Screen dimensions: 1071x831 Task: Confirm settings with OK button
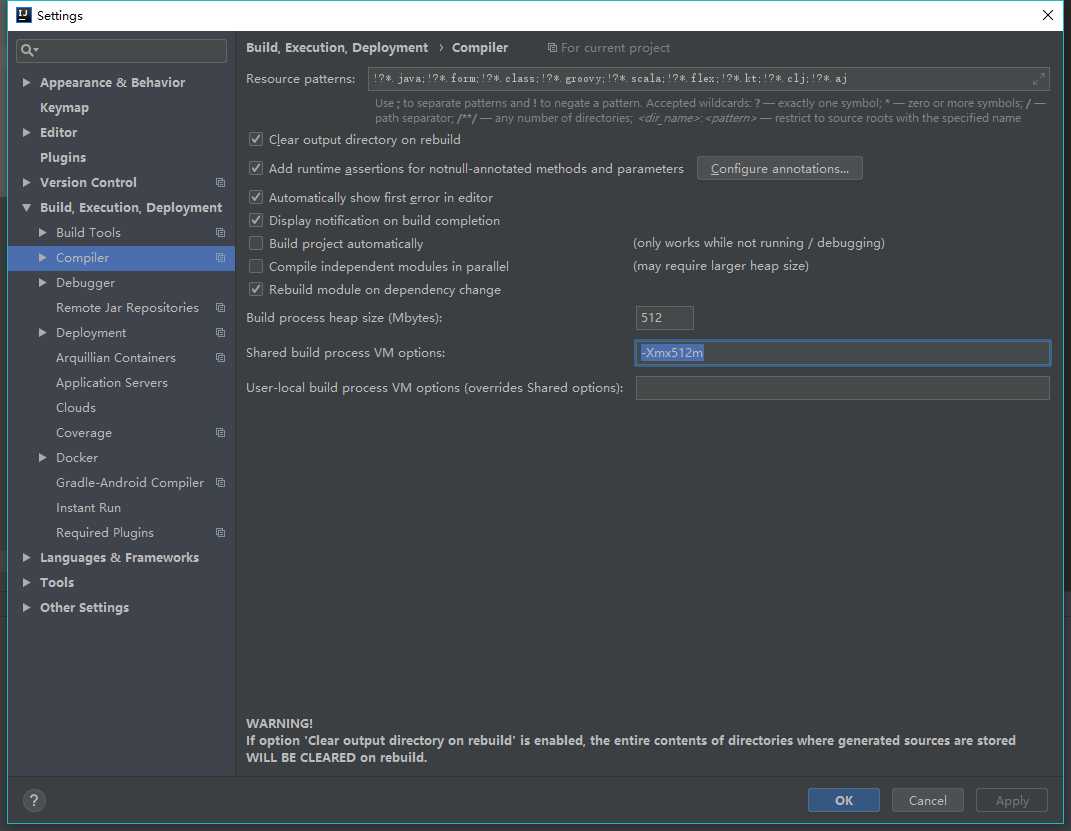[844, 800]
